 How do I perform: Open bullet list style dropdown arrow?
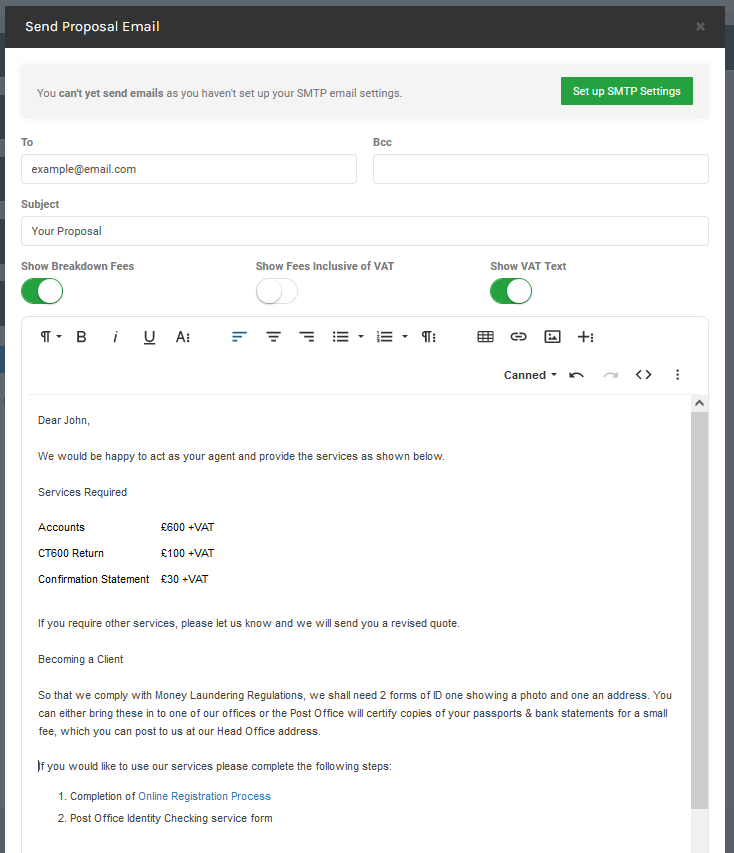click(x=361, y=337)
